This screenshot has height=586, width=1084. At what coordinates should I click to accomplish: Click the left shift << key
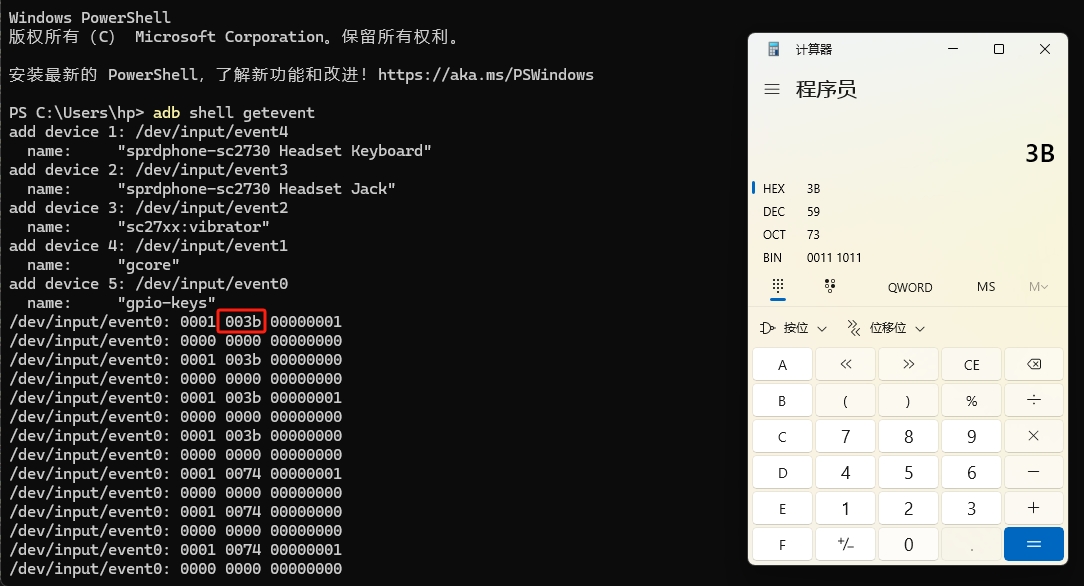pos(845,365)
